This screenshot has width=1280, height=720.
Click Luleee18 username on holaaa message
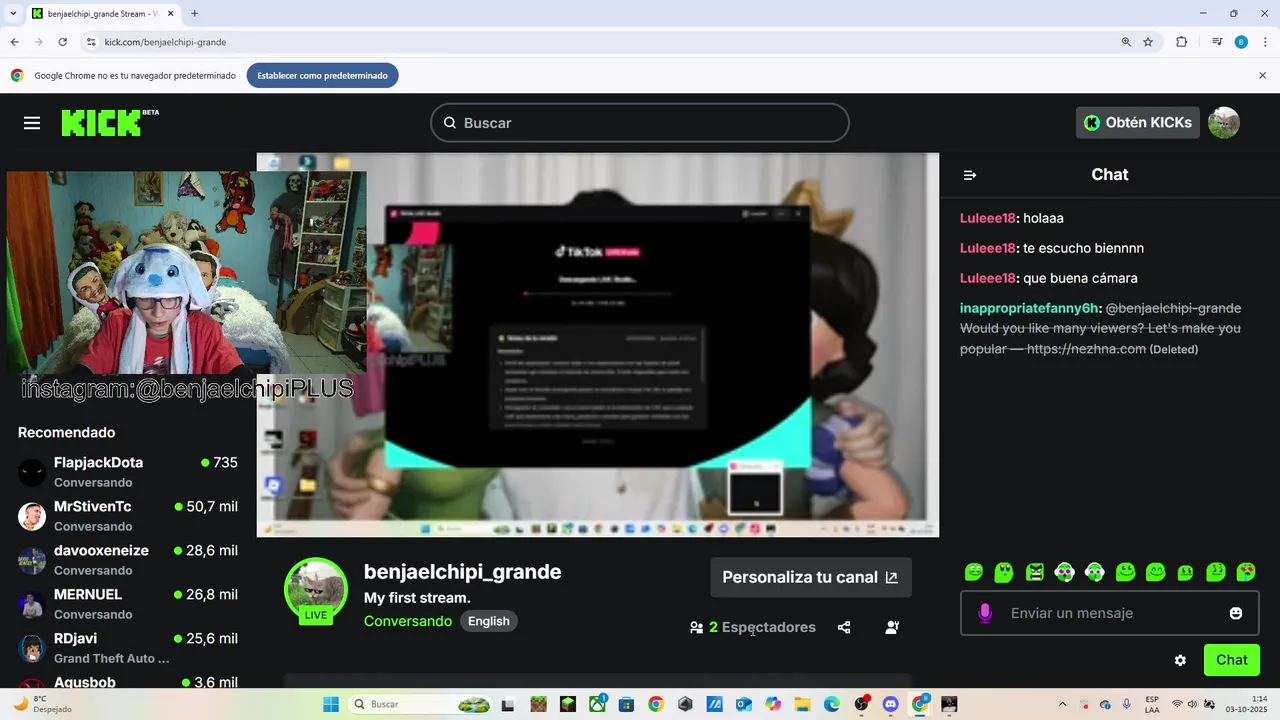point(987,218)
